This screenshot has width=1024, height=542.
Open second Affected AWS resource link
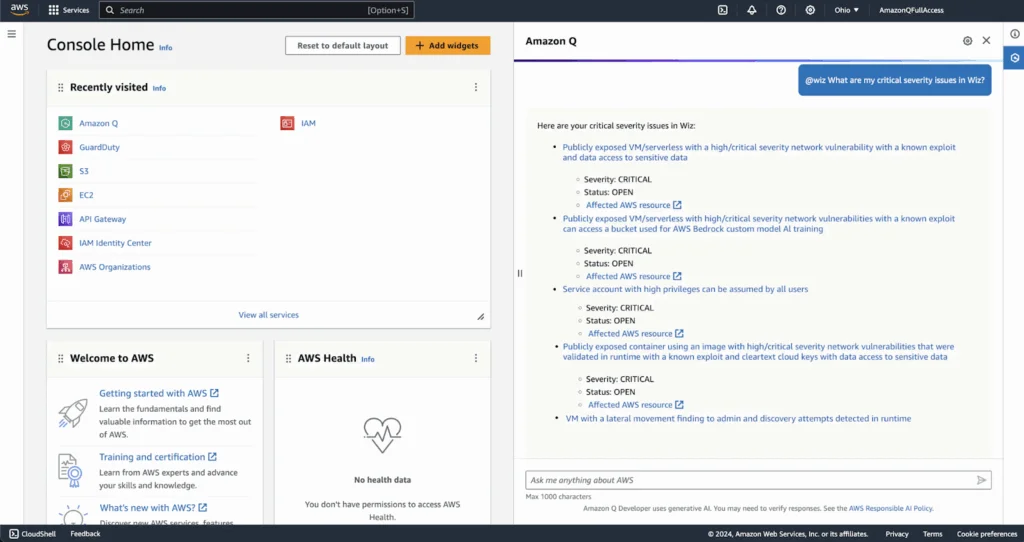[633, 276]
